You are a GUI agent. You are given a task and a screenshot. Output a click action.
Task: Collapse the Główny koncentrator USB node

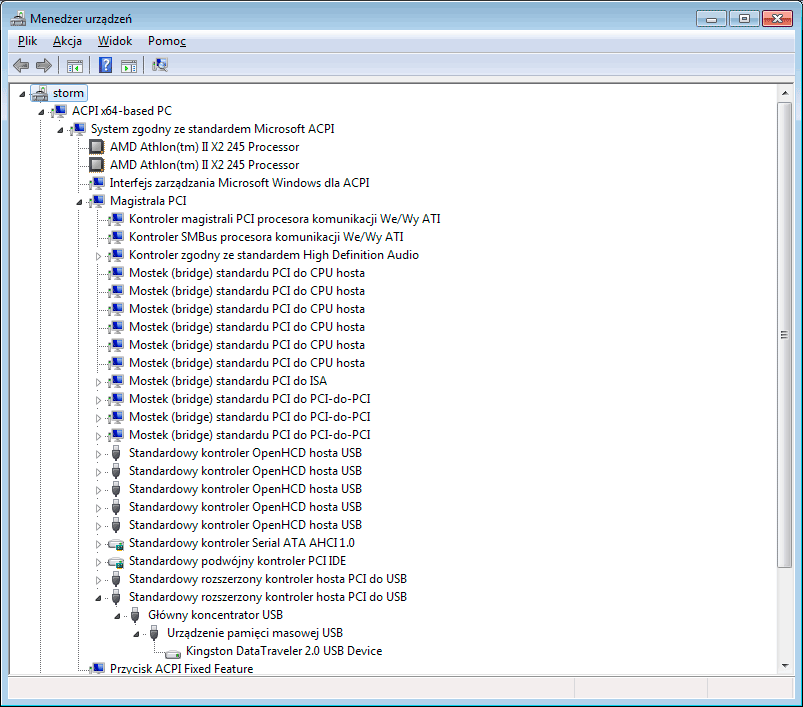(x=117, y=616)
